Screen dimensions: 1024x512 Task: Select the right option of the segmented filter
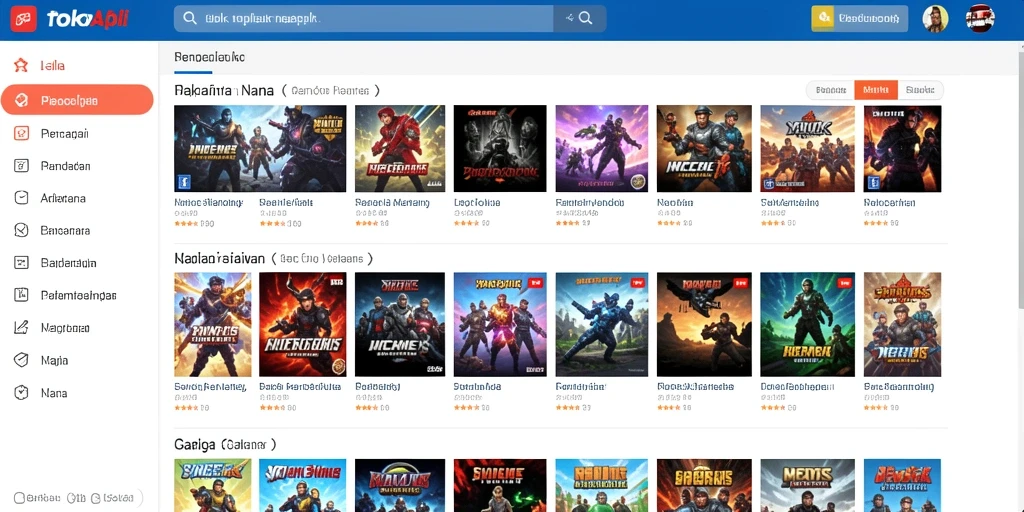(920, 90)
